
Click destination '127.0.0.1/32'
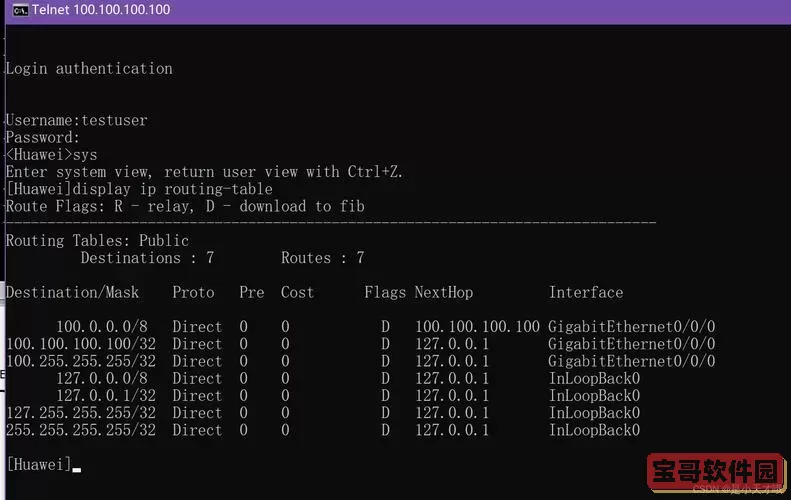106,396
